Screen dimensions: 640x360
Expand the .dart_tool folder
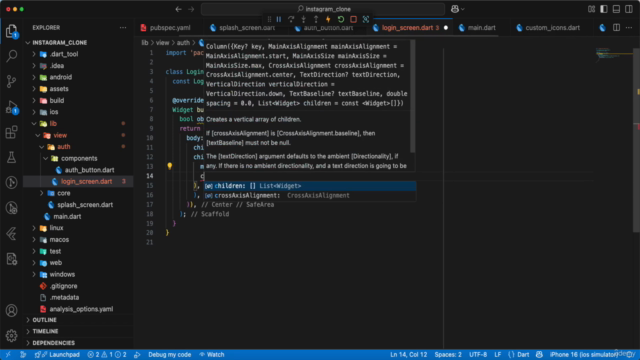[64, 54]
